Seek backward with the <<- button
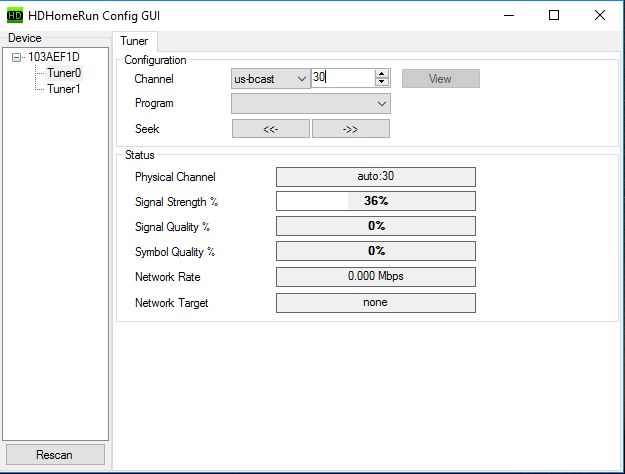This screenshot has height=474, width=625. [x=271, y=129]
